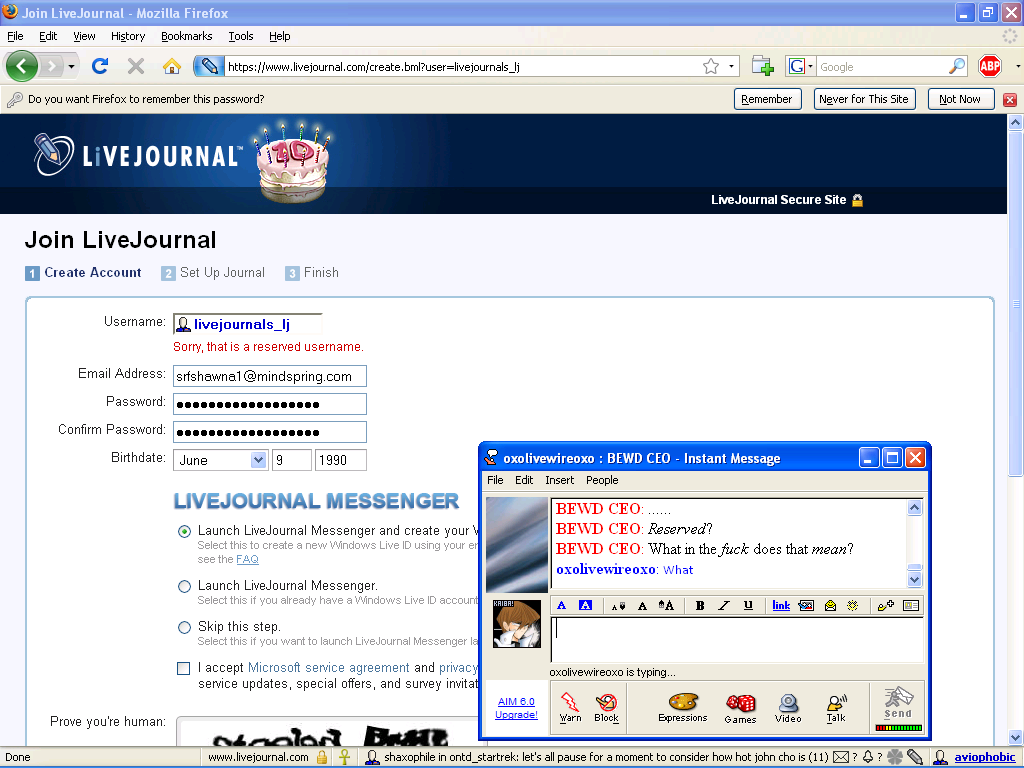
Task: Dismiss the remember password notification bar
Action: coord(1010,99)
